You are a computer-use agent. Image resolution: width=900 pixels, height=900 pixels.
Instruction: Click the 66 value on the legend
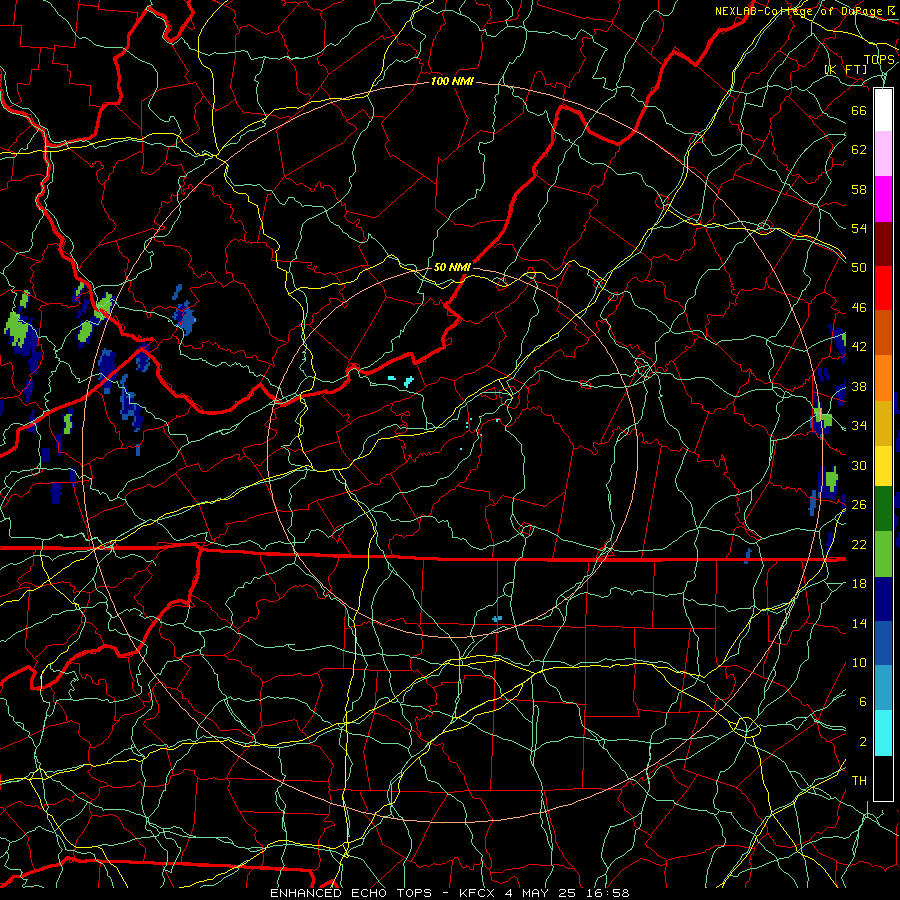point(859,110)
